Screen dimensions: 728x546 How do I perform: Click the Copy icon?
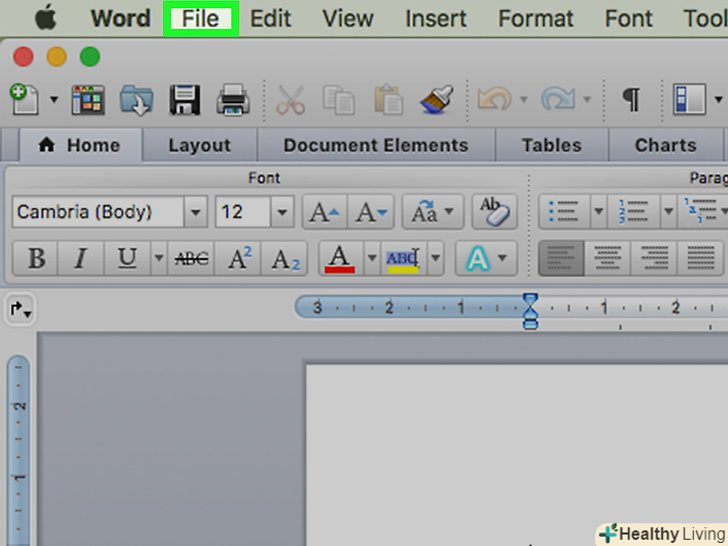tap(339, 99)
